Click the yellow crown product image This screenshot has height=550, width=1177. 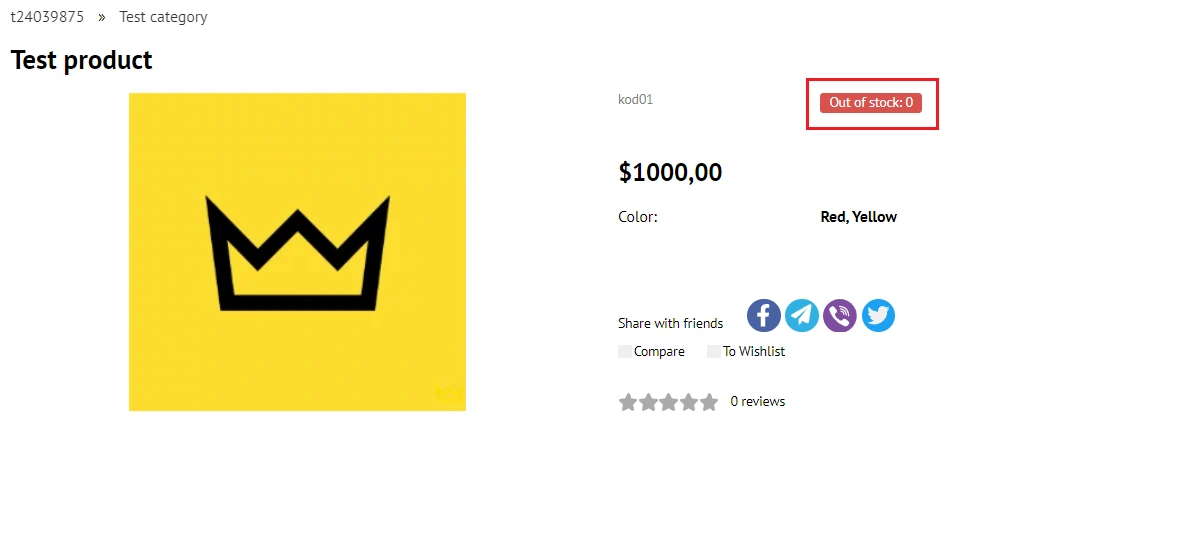tap(297, 252)
